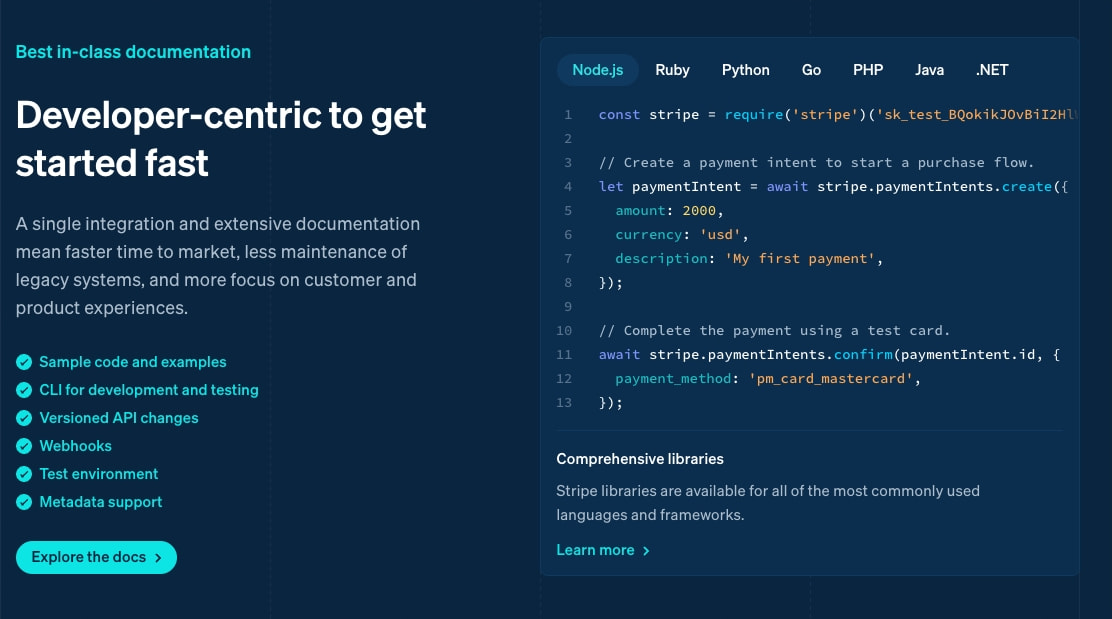The image size is (1112, 619).
Task: Click payment_method 'pm_card_mastercard' code line
Action: click(767, 379)
